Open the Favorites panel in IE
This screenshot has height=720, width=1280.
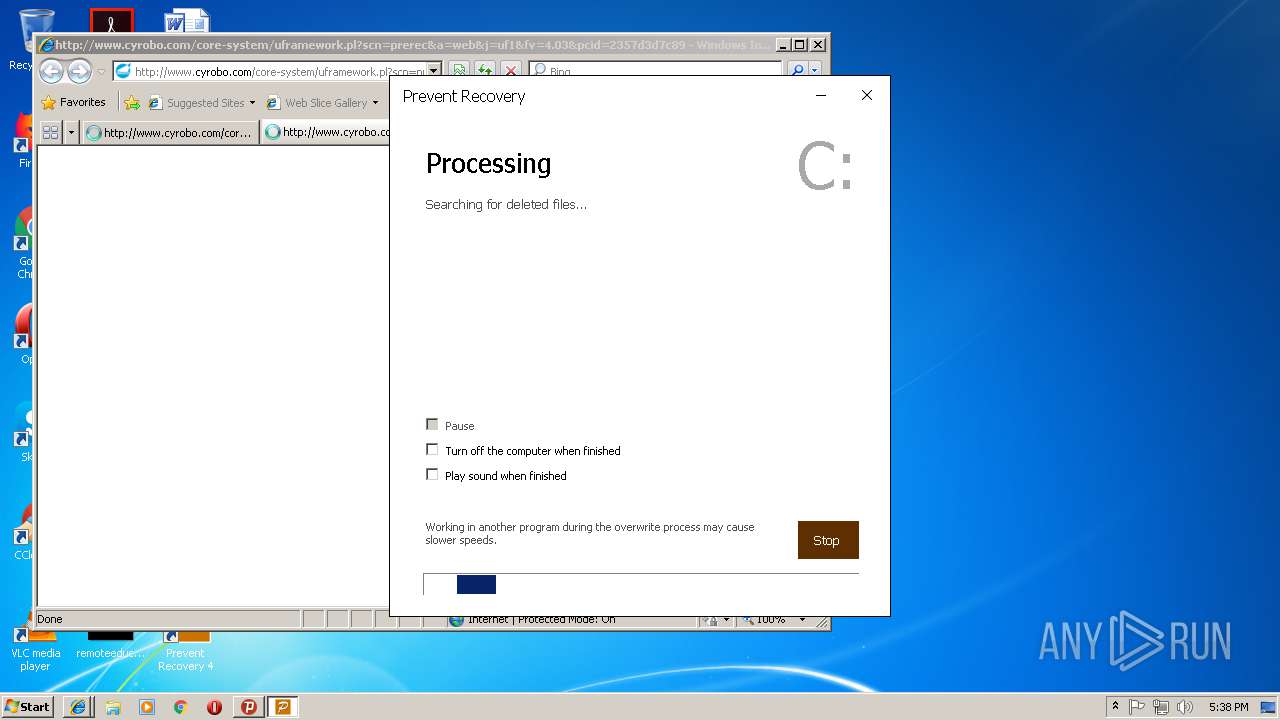pyautogui.click(x=73, y=102)
